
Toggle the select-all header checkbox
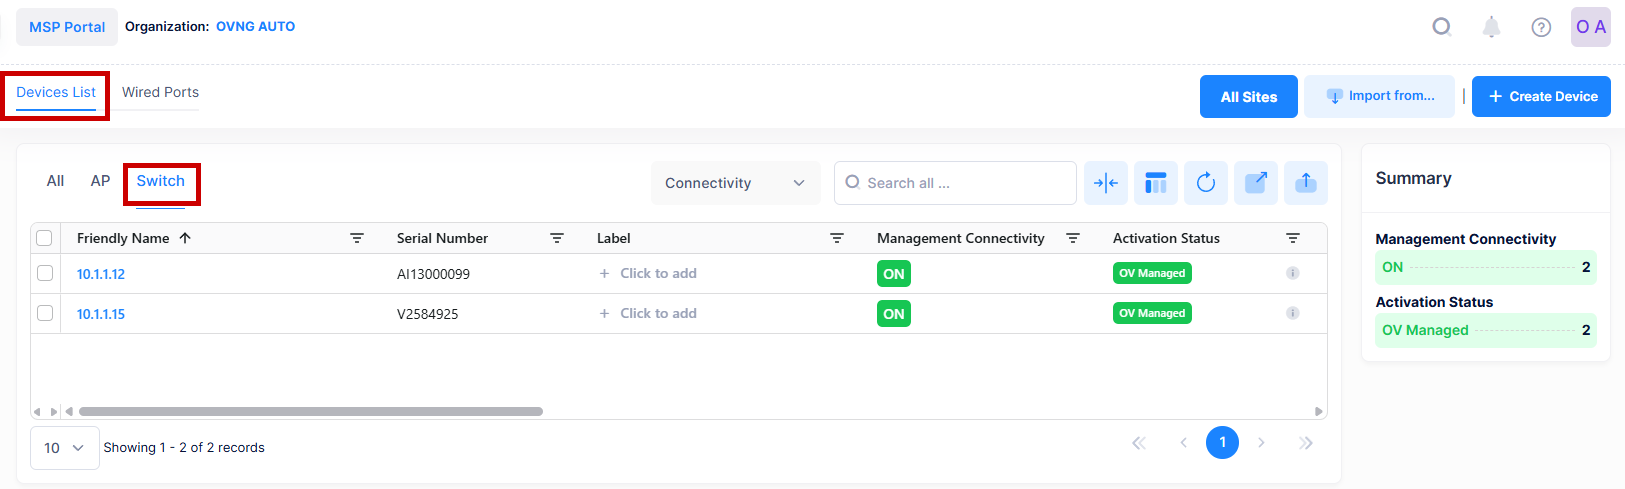(x=44, y=238)
